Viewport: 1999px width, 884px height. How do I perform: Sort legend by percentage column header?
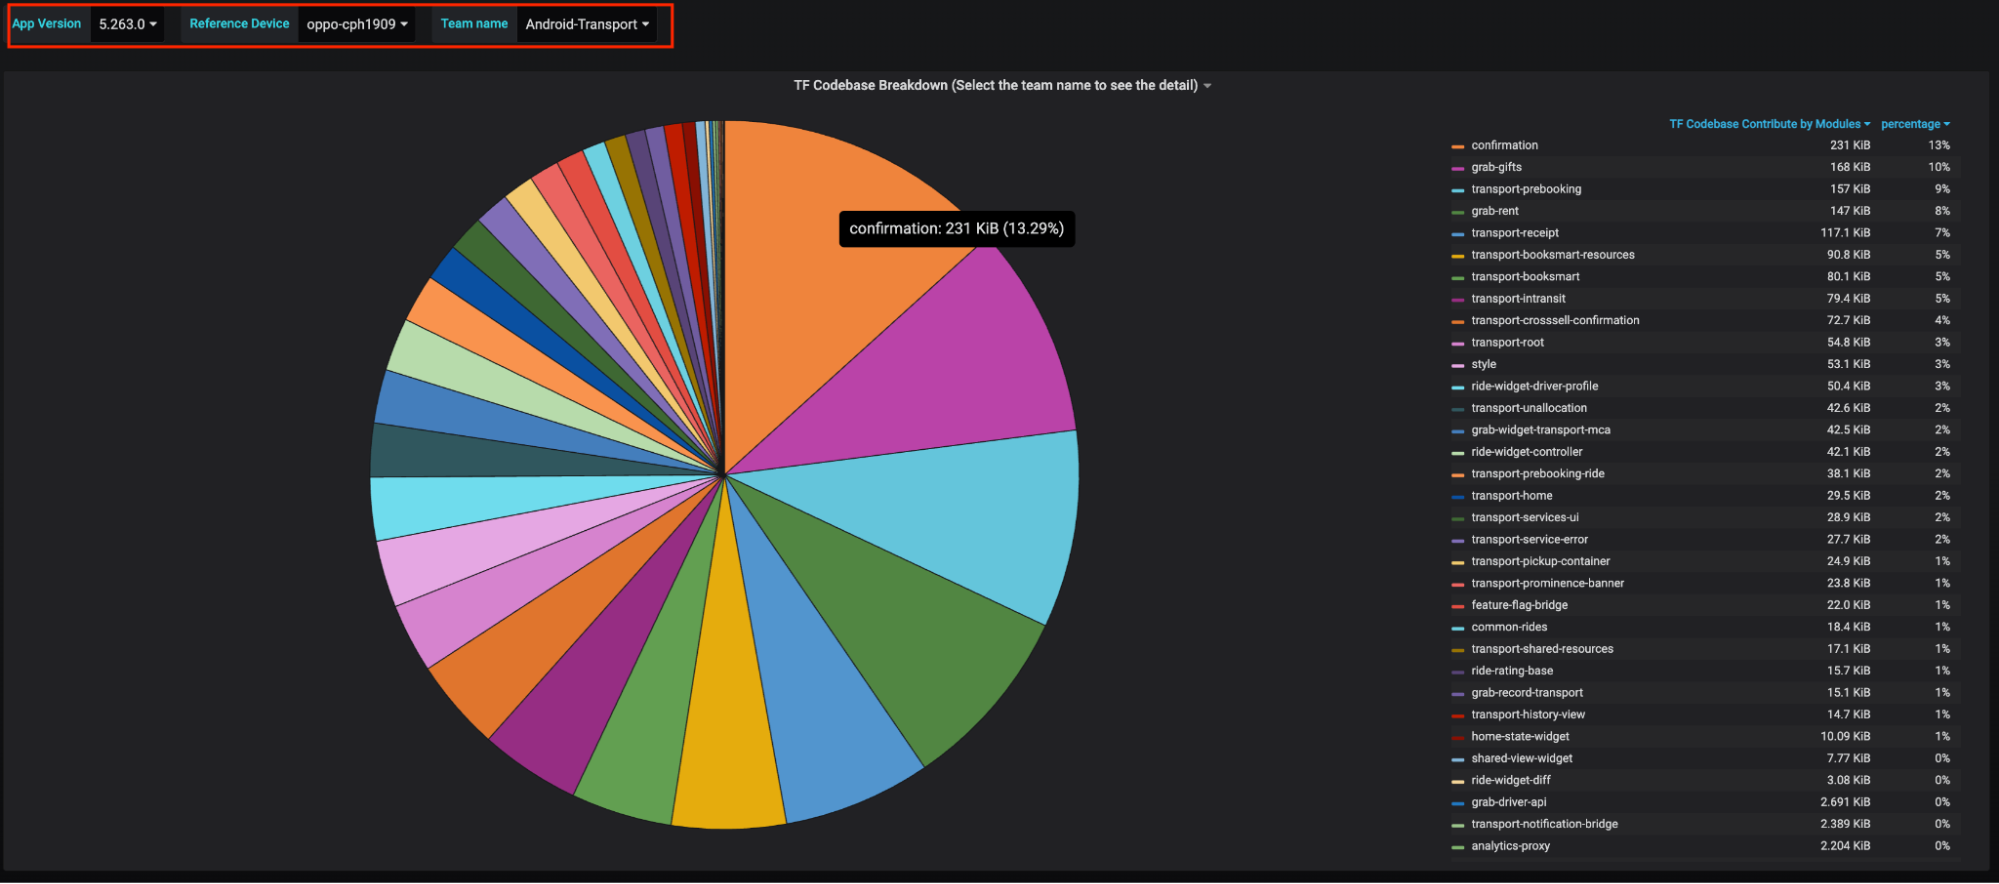tap(1915, 124)
